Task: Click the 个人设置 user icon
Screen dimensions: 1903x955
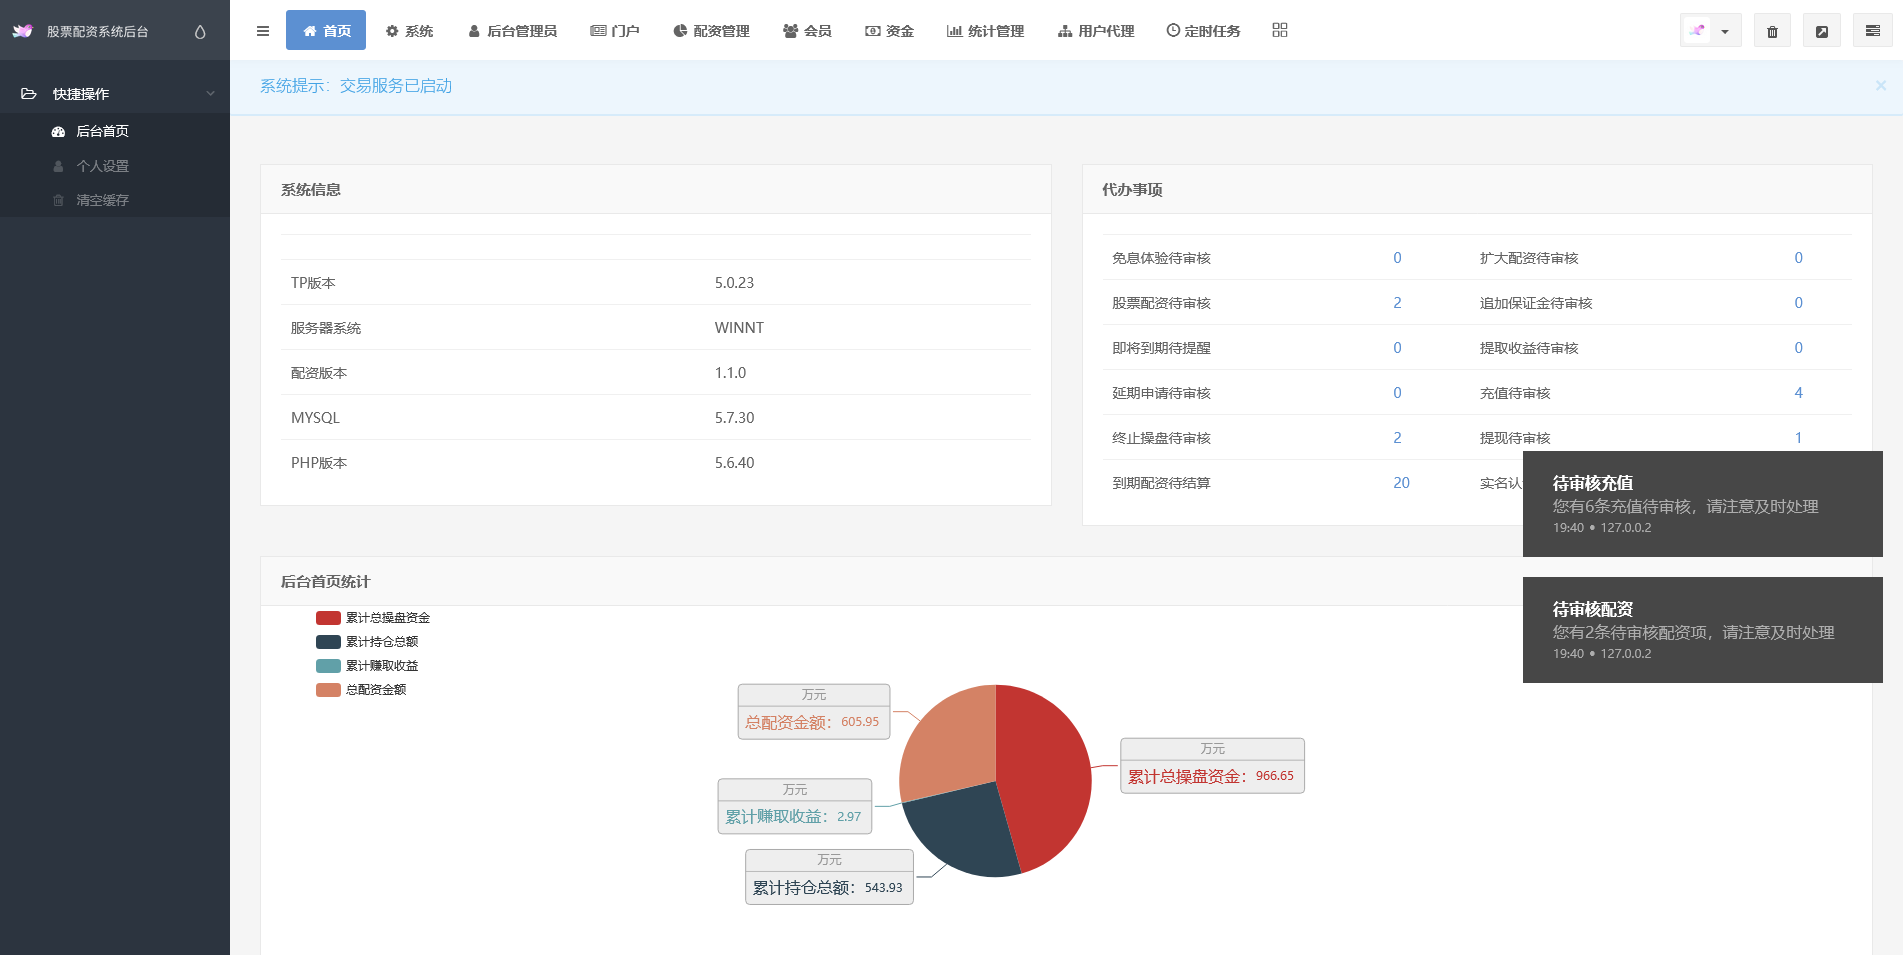Action: [58, 166]
